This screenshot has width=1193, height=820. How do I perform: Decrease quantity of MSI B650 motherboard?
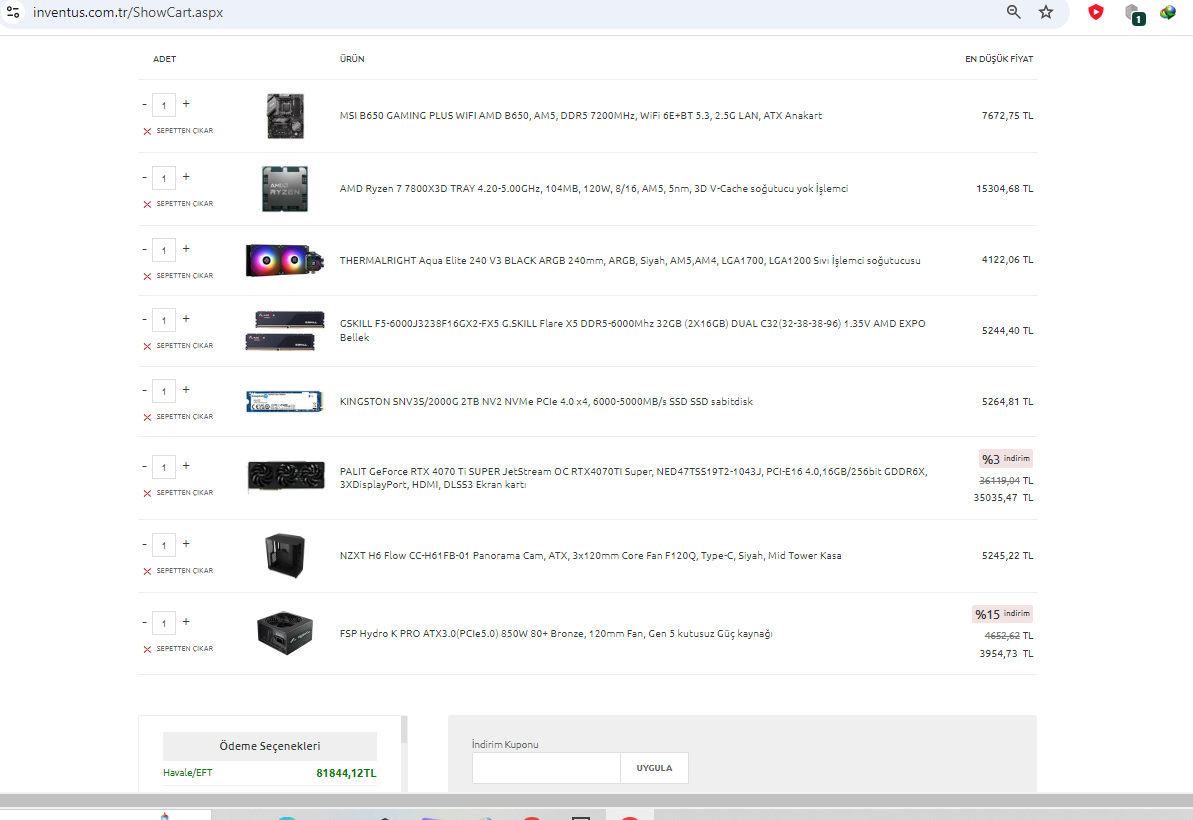145,104
